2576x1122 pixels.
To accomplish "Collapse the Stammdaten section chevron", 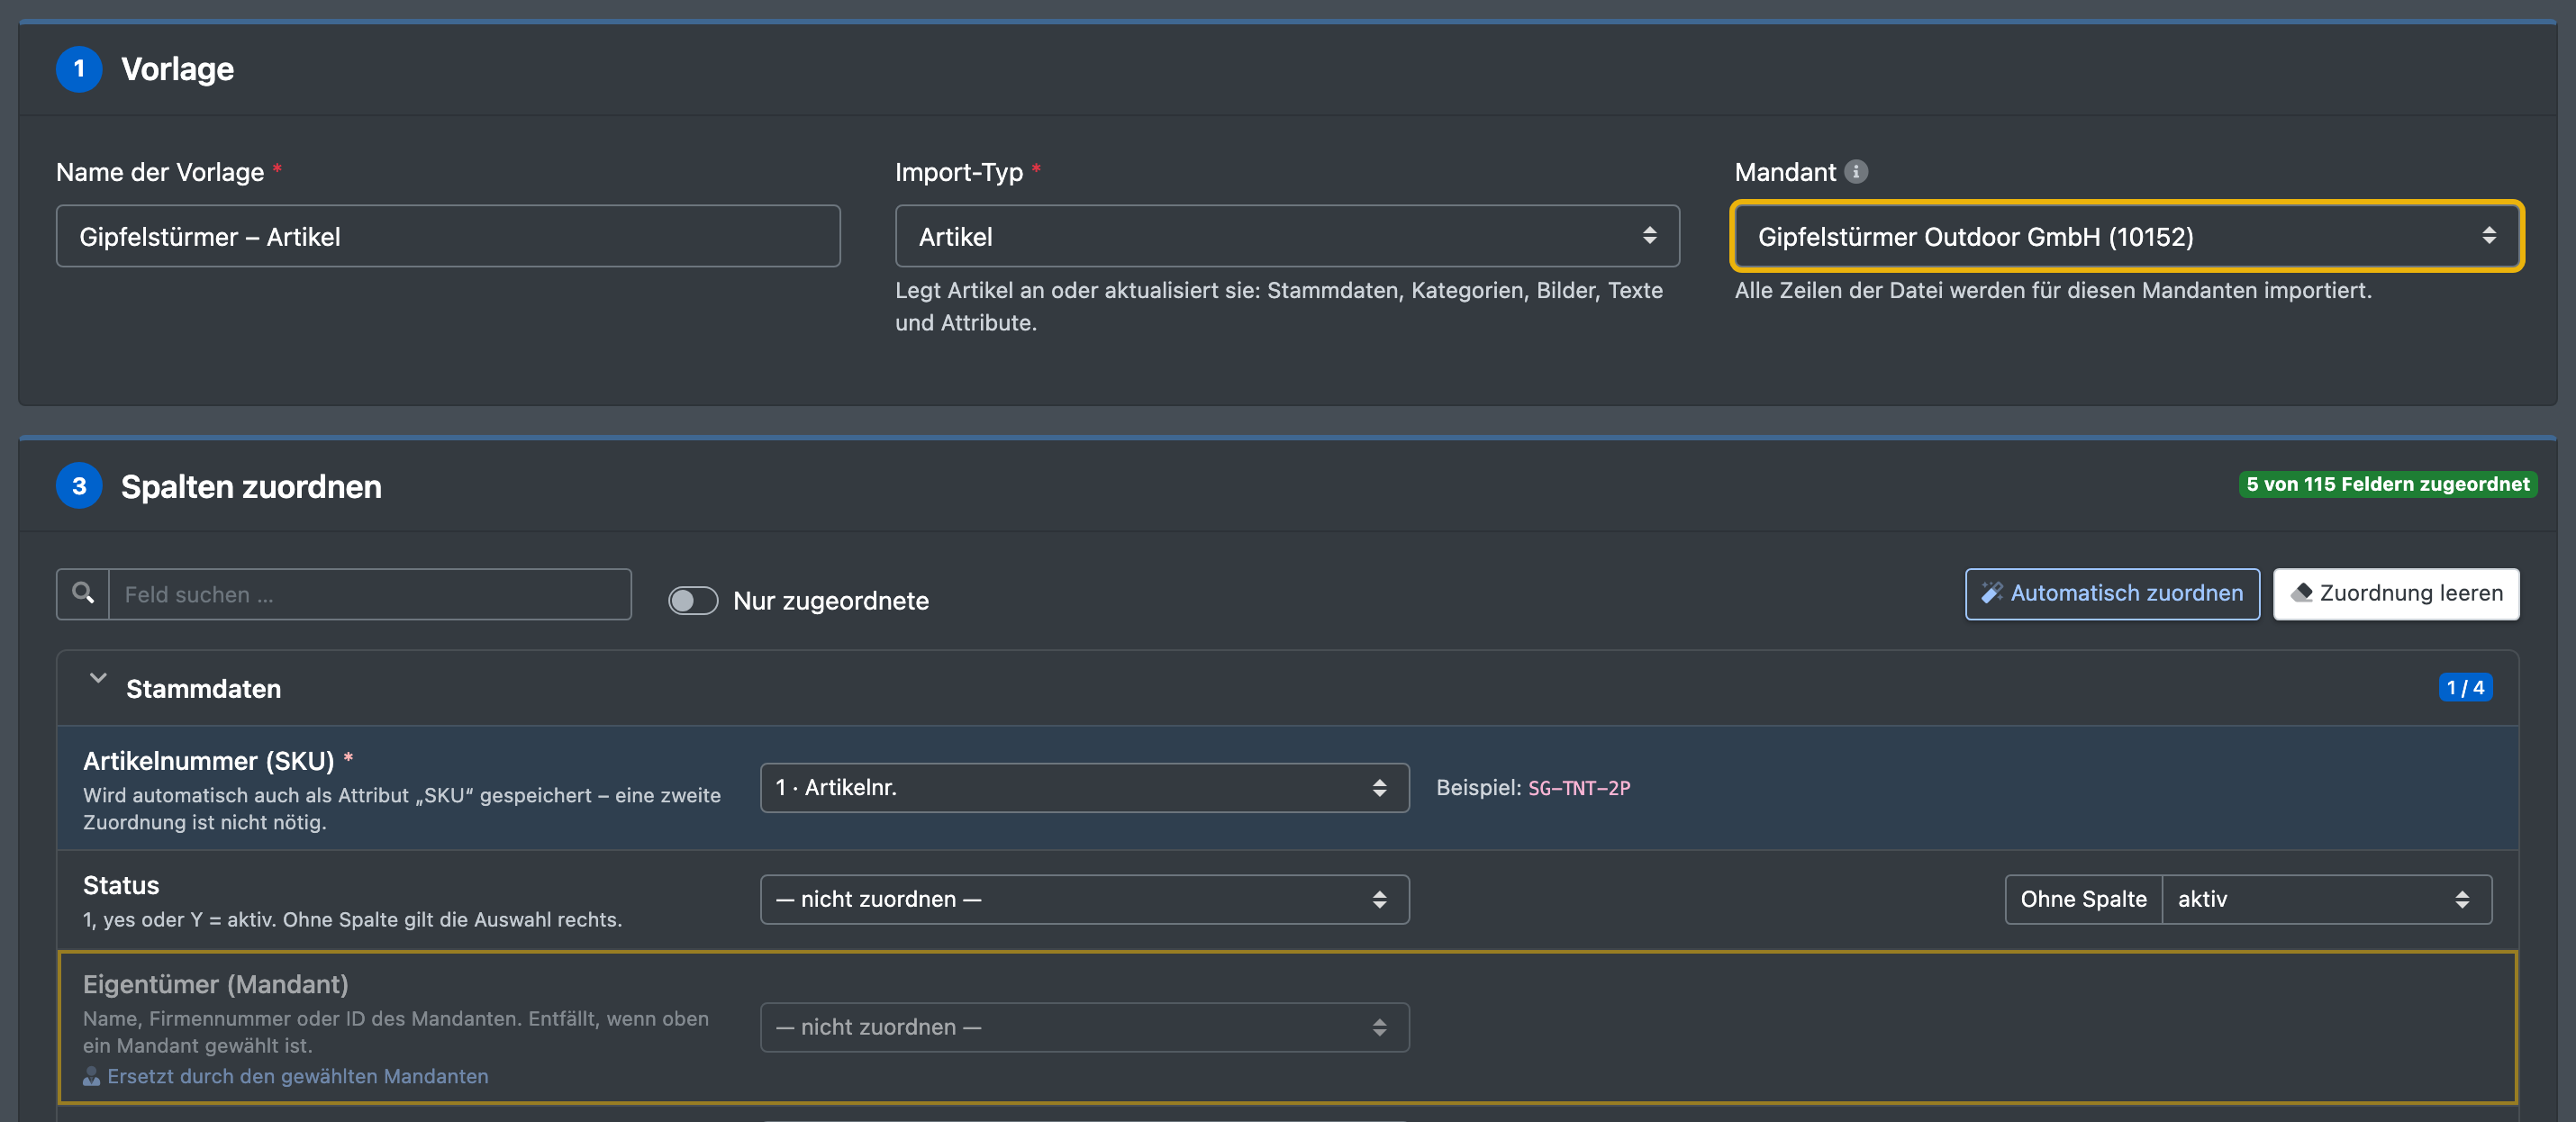I will 98,678.
